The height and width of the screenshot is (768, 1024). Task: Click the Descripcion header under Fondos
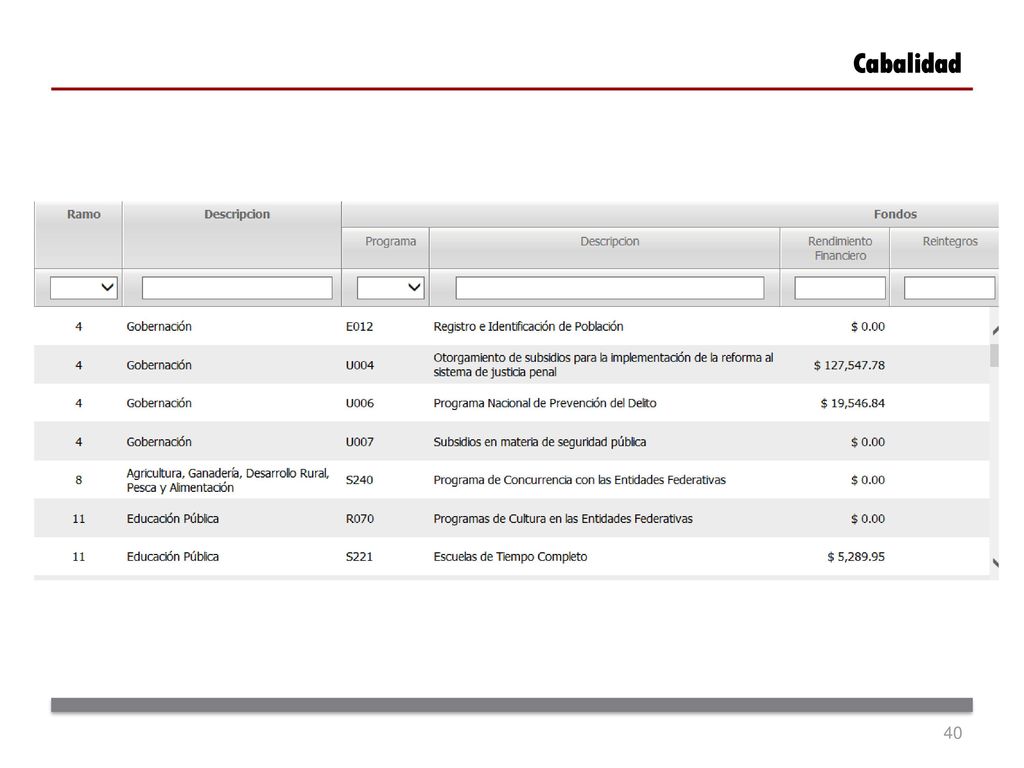click(x=610, y=241)
